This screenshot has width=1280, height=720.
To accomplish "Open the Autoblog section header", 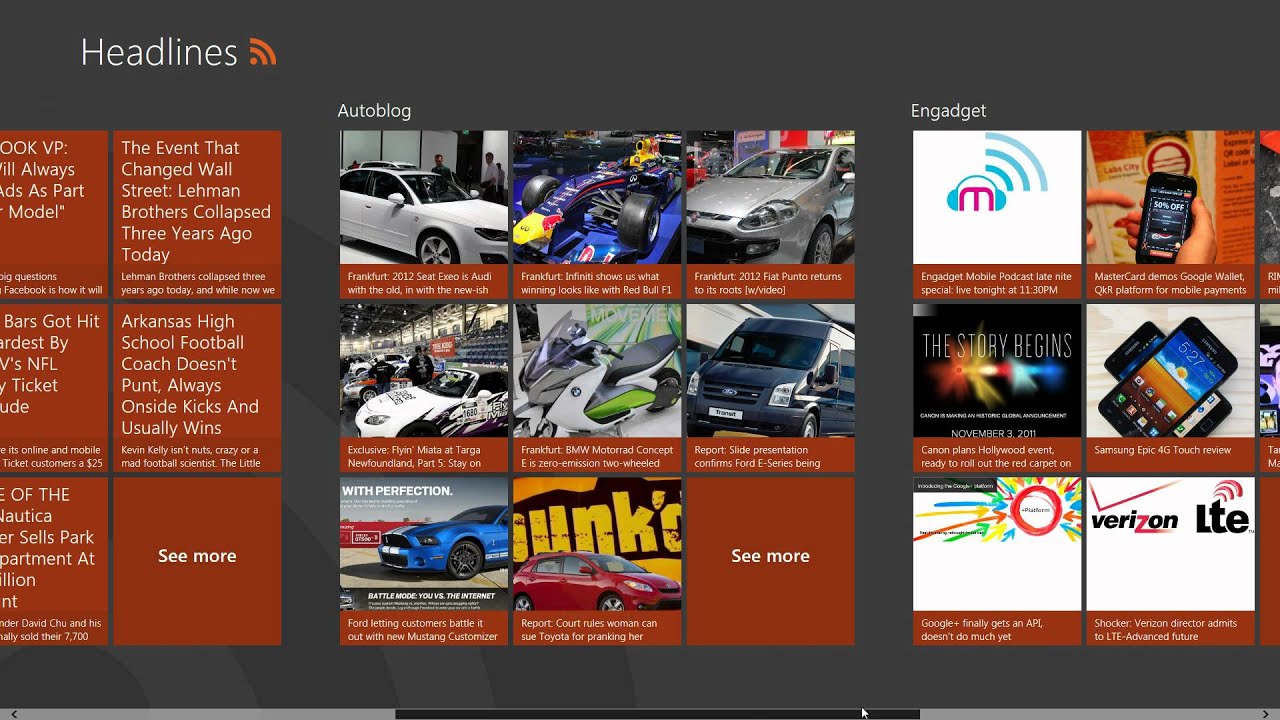I will 374,111.
